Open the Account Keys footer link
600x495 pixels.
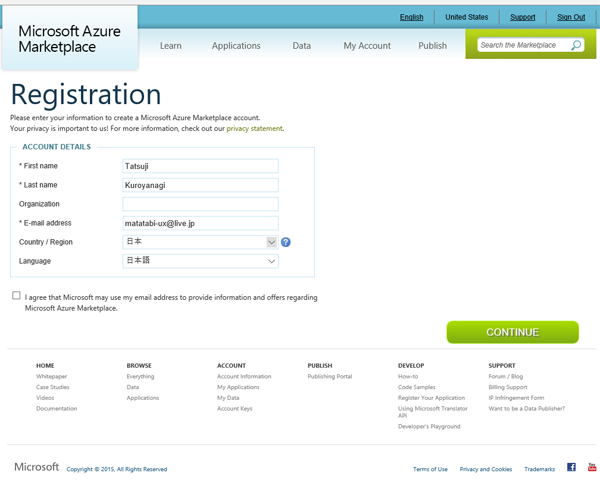(x=235, y=409)
